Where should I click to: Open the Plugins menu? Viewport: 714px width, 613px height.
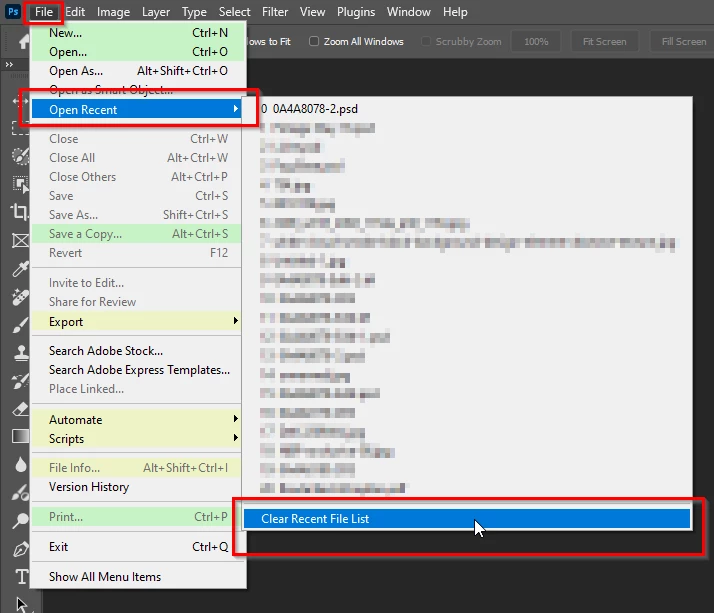(356, 12)
